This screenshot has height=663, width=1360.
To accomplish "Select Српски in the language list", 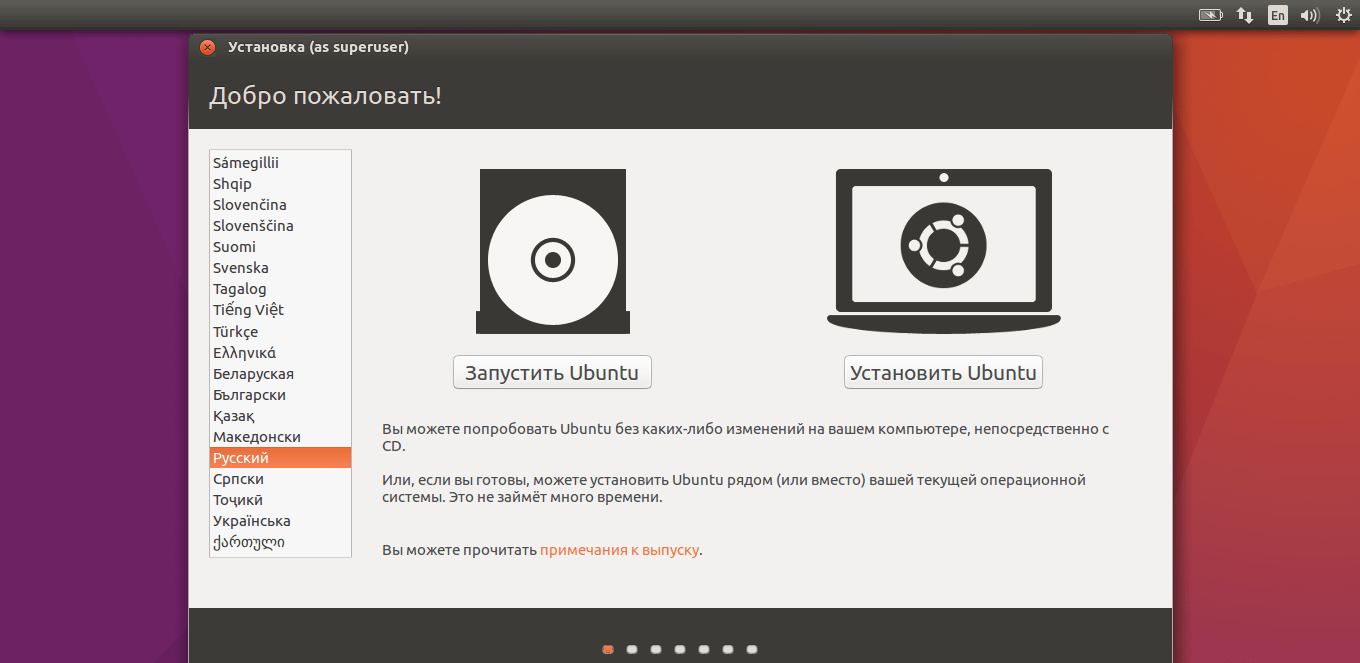I will pos(280,479).
